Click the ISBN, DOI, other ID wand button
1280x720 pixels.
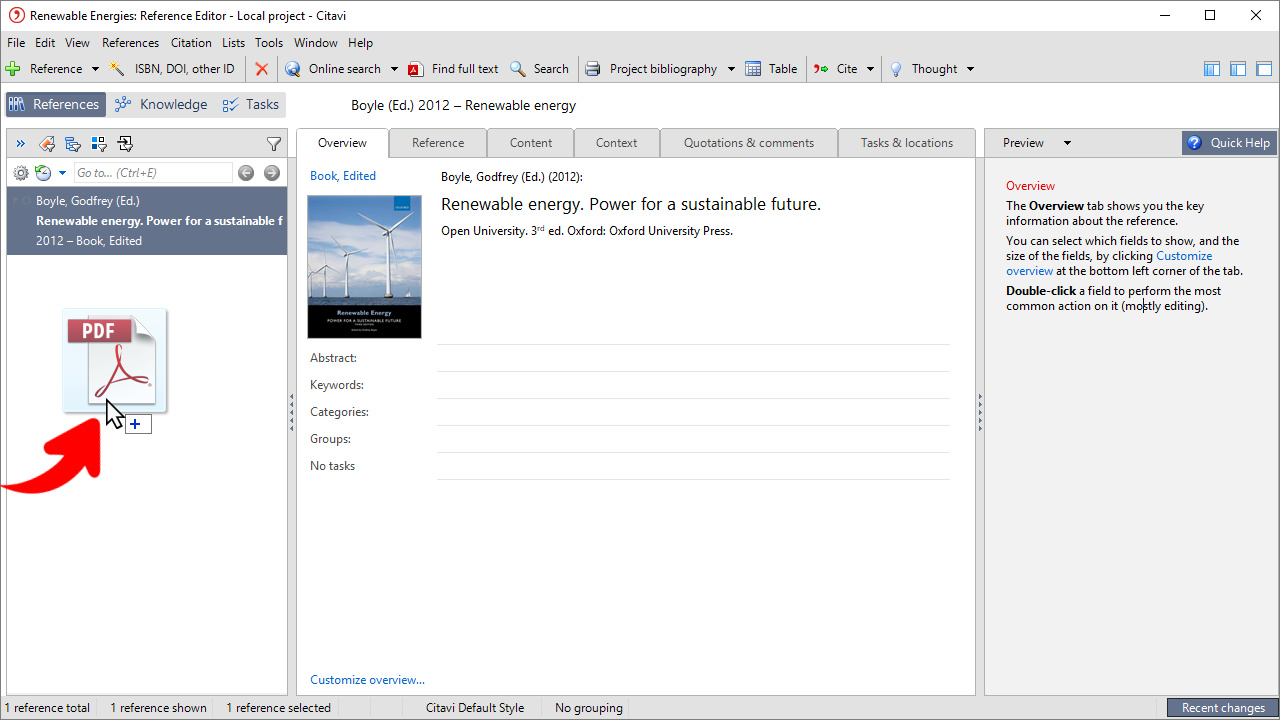point(173,69)
